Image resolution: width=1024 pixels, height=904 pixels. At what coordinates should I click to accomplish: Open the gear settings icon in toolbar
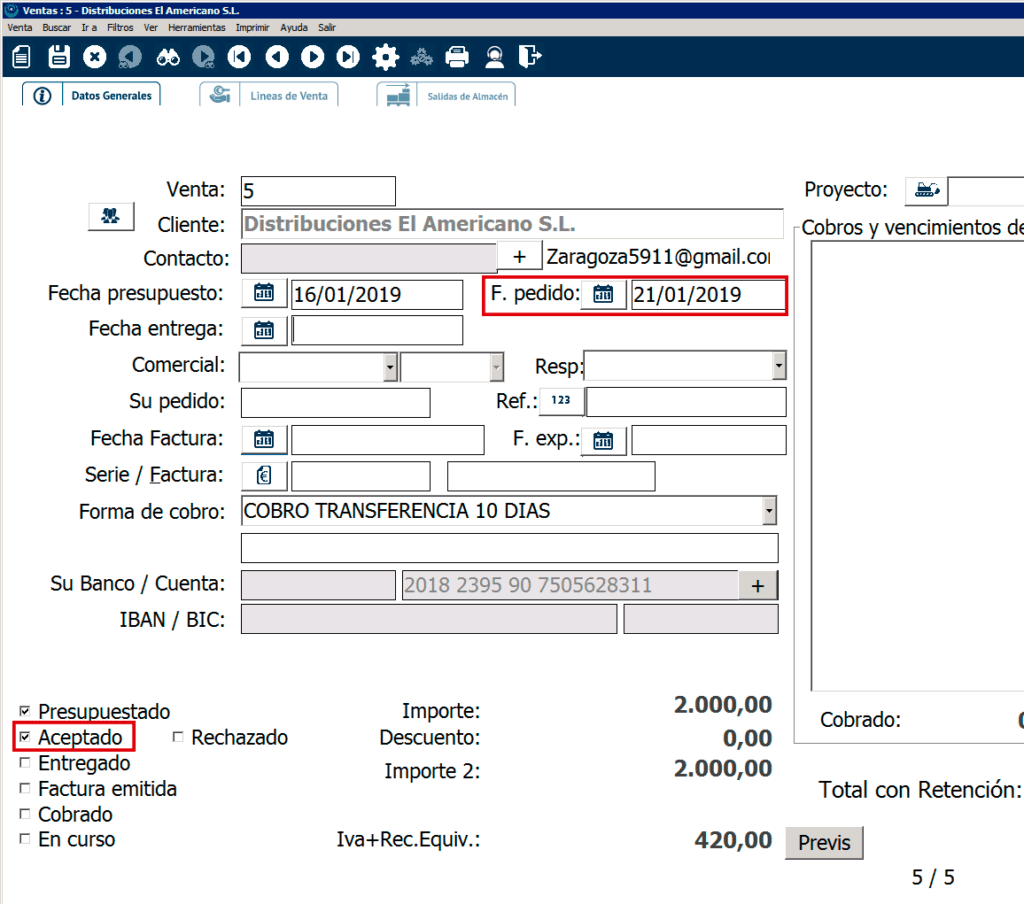[385, 57]
